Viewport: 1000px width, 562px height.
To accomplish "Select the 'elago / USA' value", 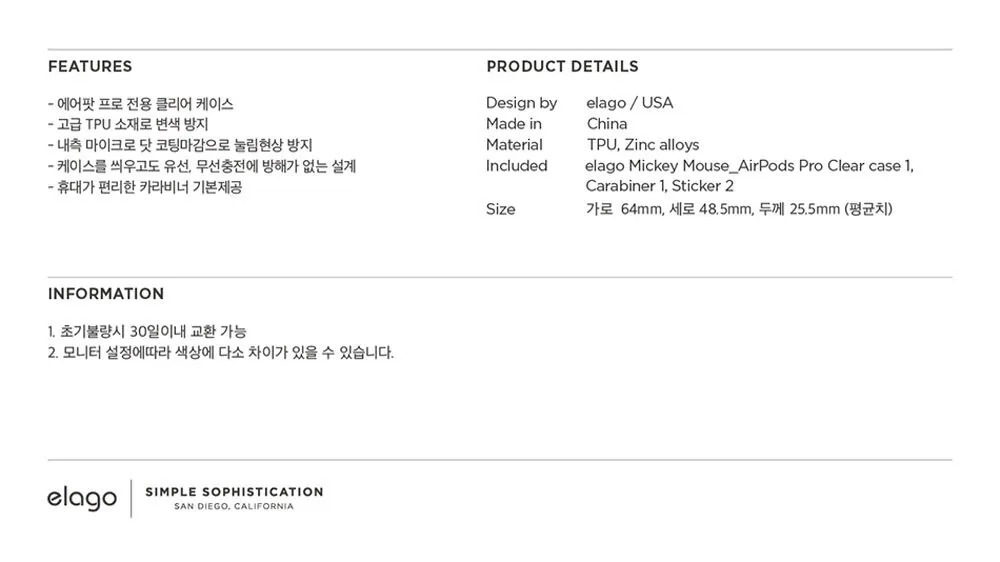I will coord(629,103).
